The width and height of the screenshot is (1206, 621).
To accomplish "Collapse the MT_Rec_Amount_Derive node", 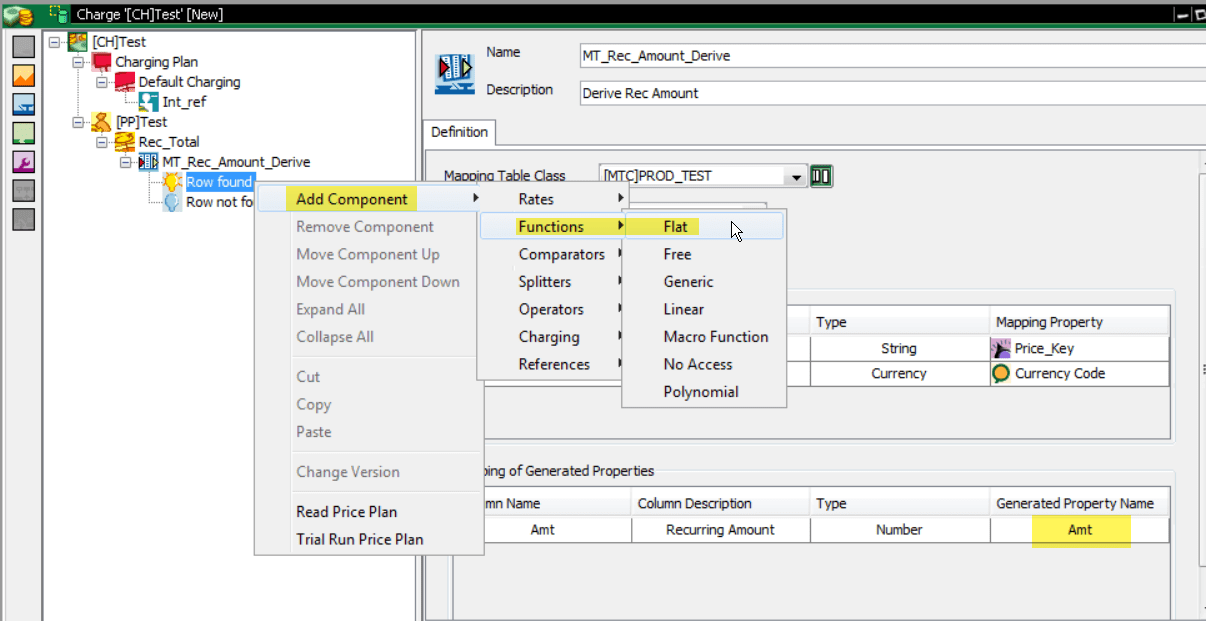I will coord(125,162).
